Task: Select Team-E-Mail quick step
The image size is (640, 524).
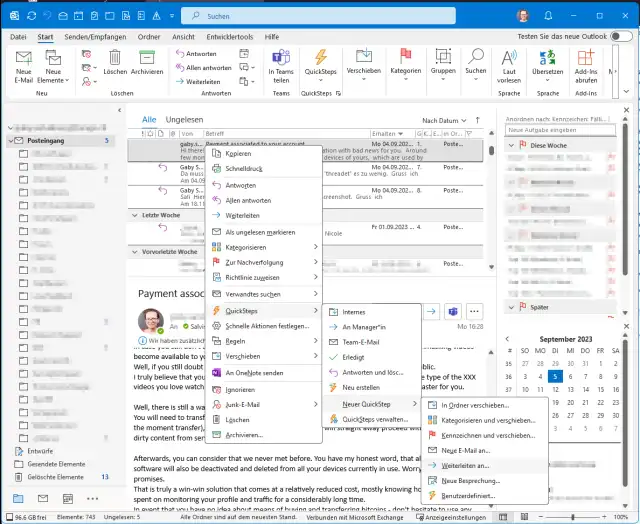Action: [x=371, y=342]
